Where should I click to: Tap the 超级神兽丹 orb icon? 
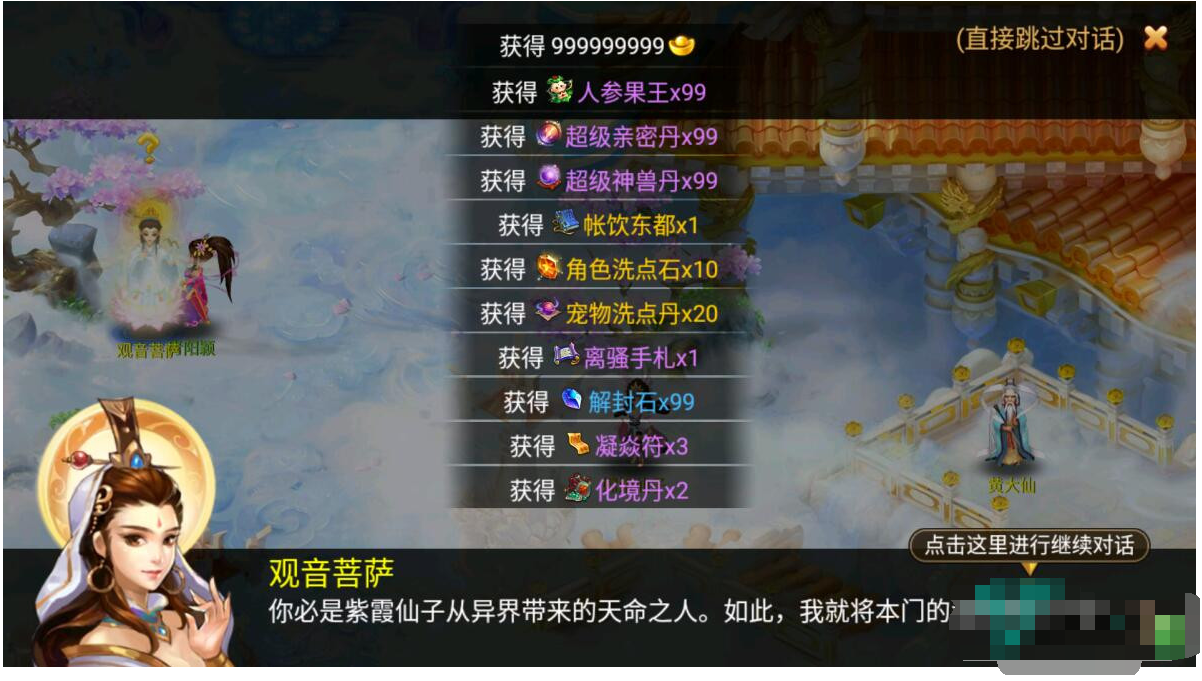click(x=549, y=179)
